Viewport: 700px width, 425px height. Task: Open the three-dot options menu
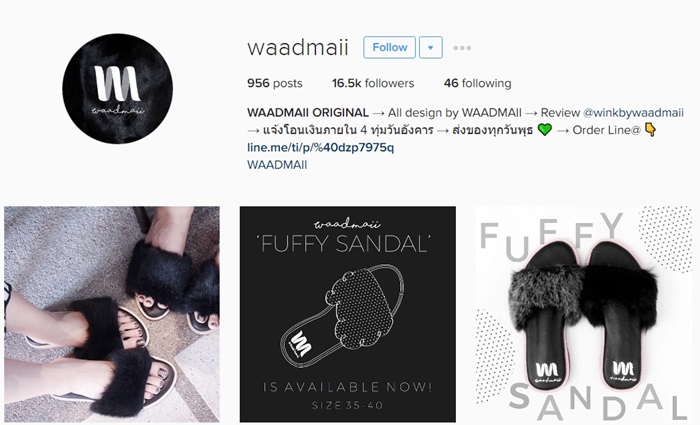(462, 48)
